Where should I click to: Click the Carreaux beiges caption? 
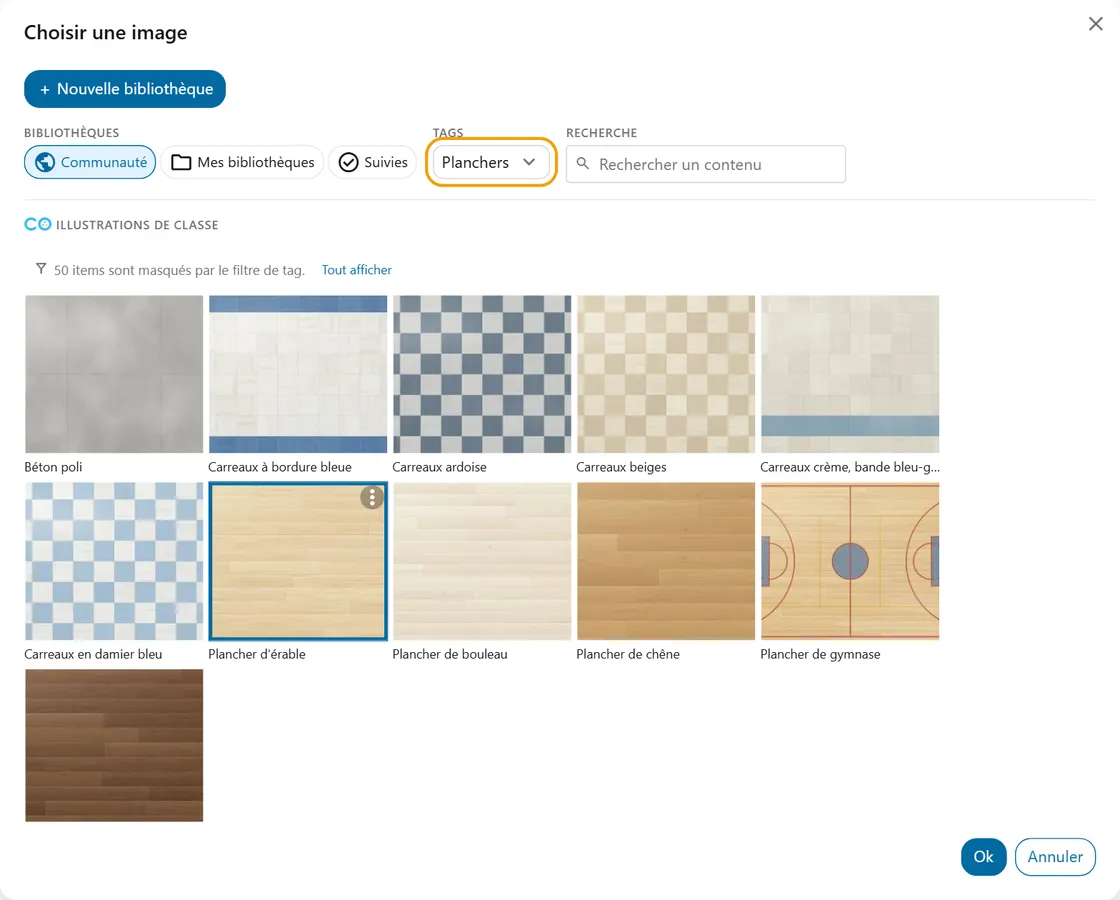621,467
